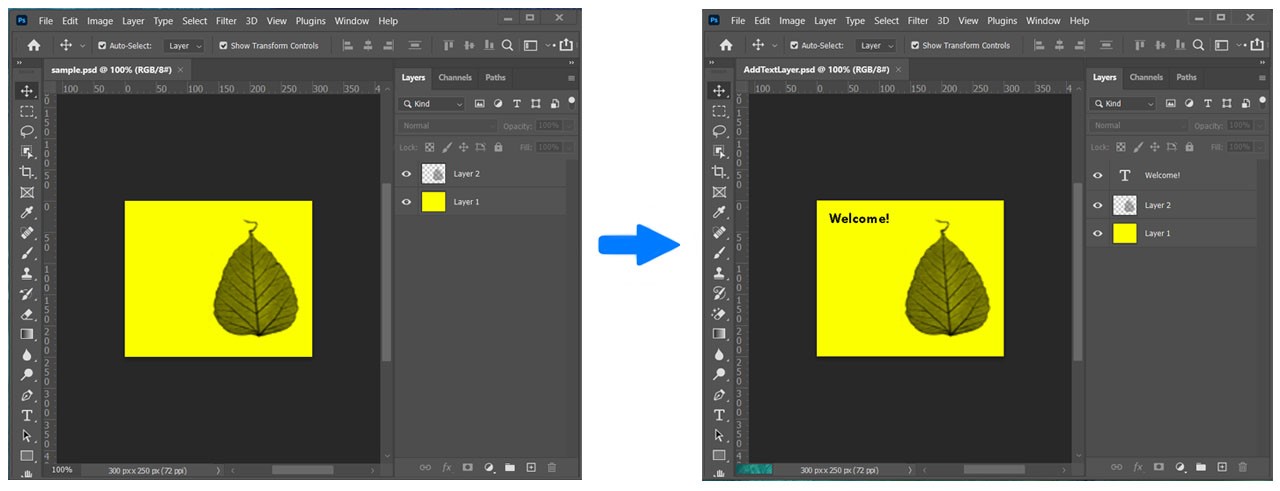Image resolution: width=1280 pixels, height=491 pixels.
Task: Open the Kind filter dropdown in sample.psd window
Action: 432,104
